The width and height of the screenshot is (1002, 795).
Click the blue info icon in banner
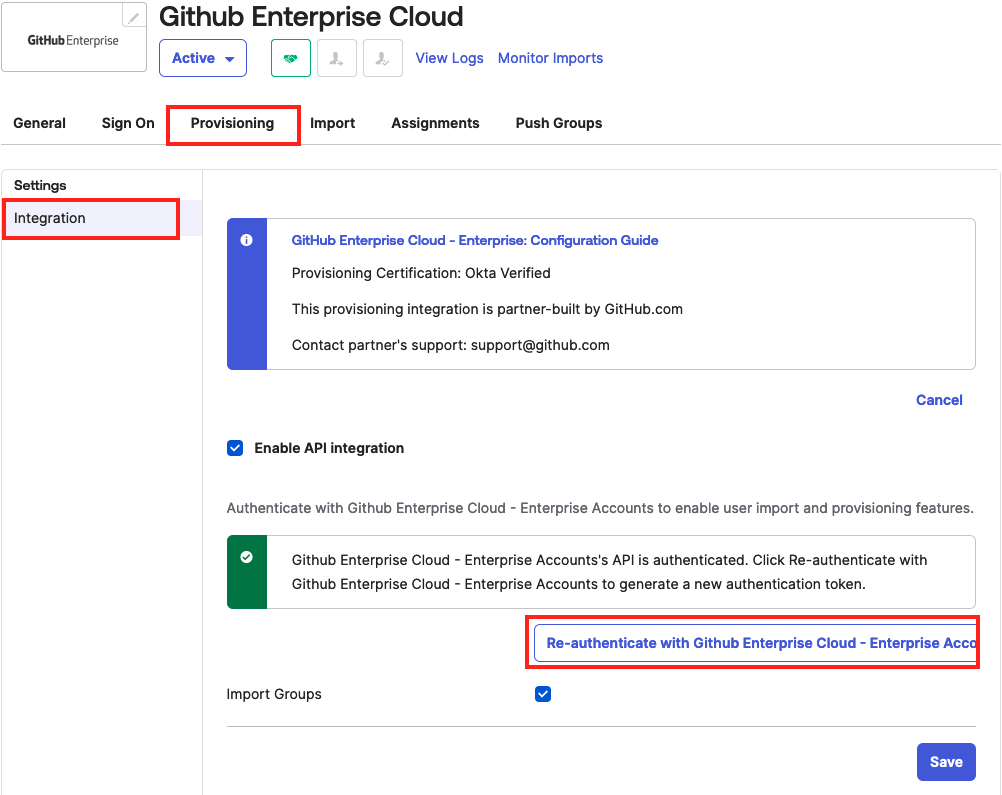click(x=247, y=241)
